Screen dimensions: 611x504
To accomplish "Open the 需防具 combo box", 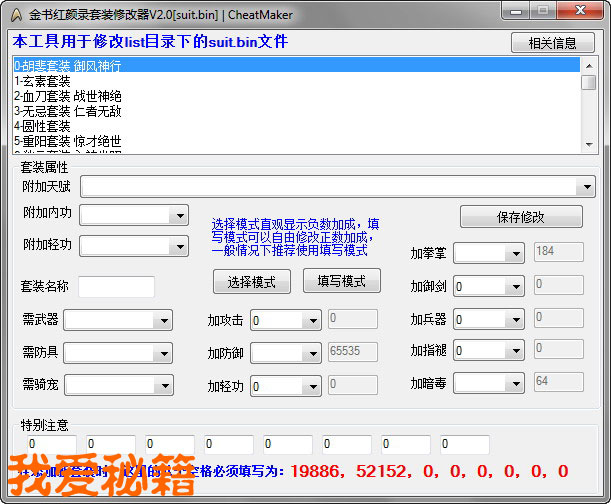I will [x=163, y=354].
